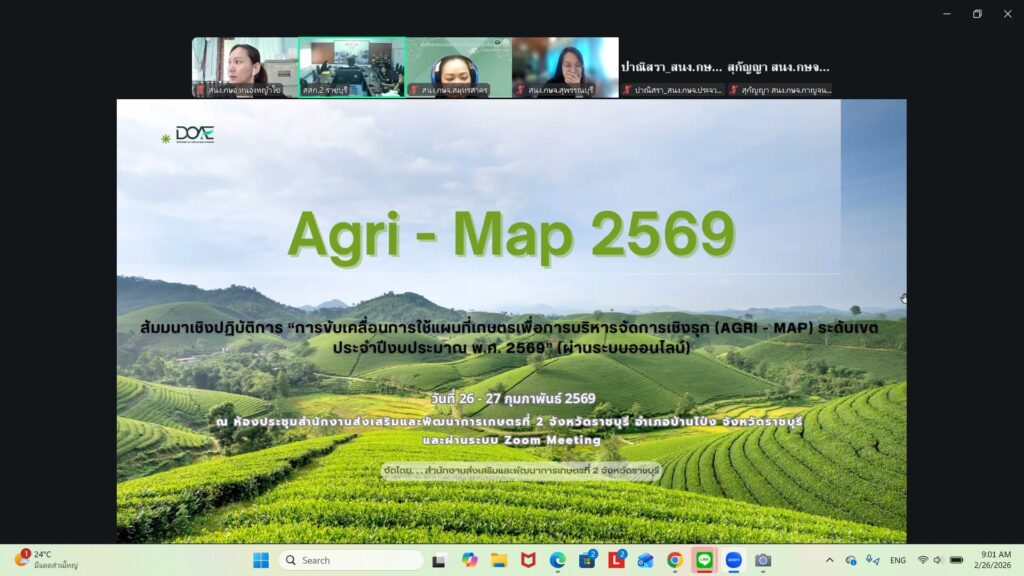
Task: Launch Microsoft Edge browser
Action: (x=557, y=560)
